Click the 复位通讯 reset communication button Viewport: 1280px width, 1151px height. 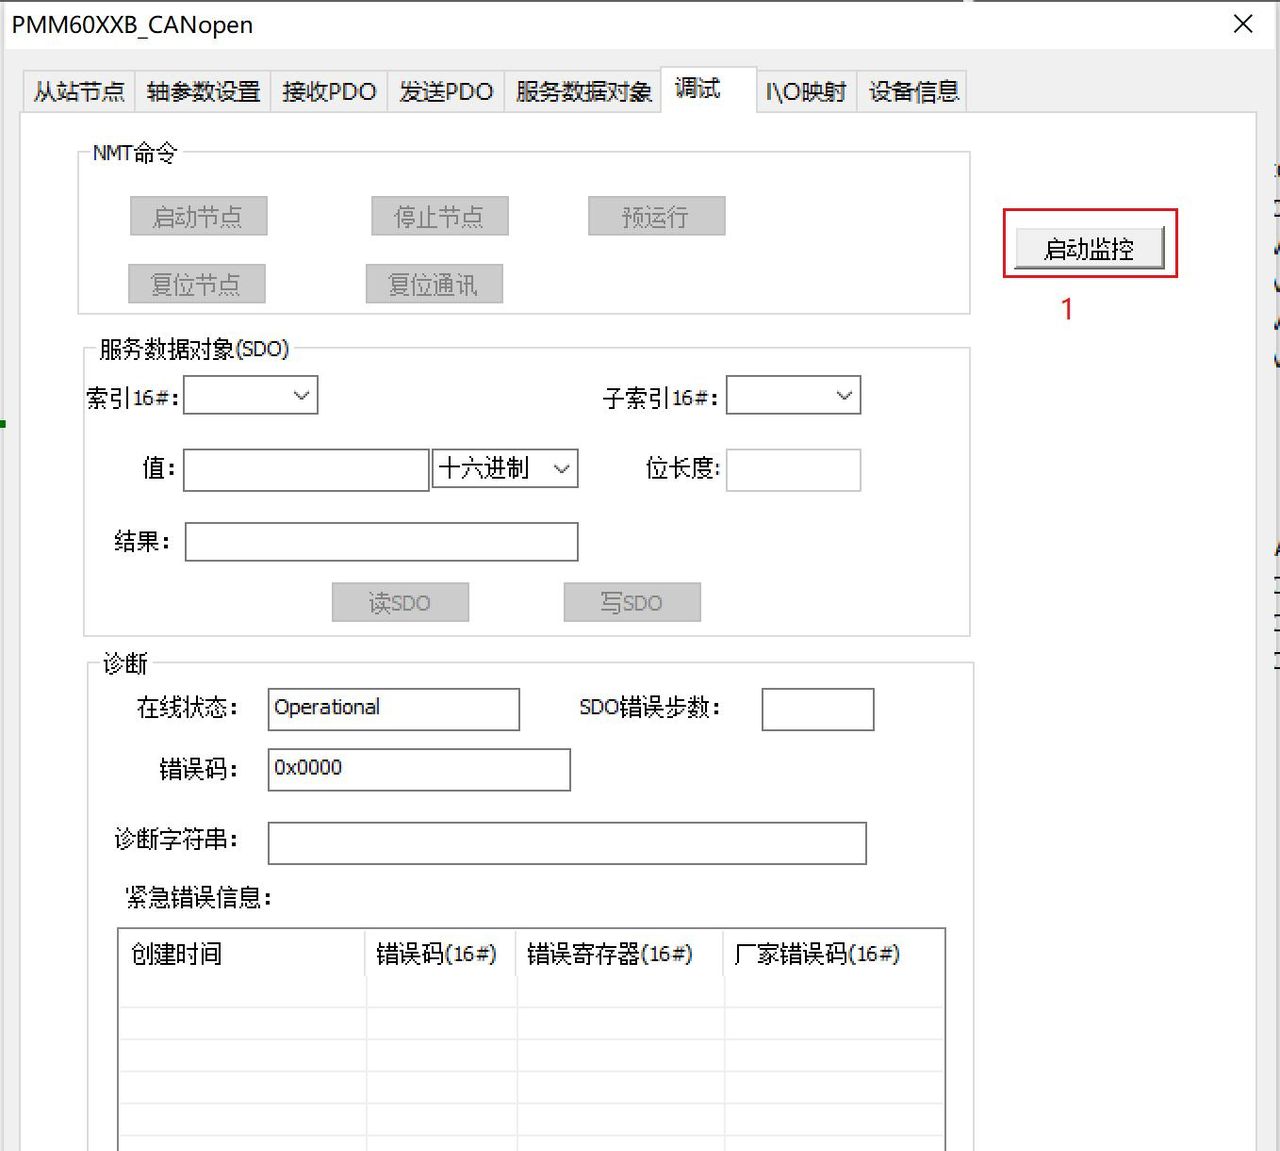pyautogui.click(x=434, y=283)
